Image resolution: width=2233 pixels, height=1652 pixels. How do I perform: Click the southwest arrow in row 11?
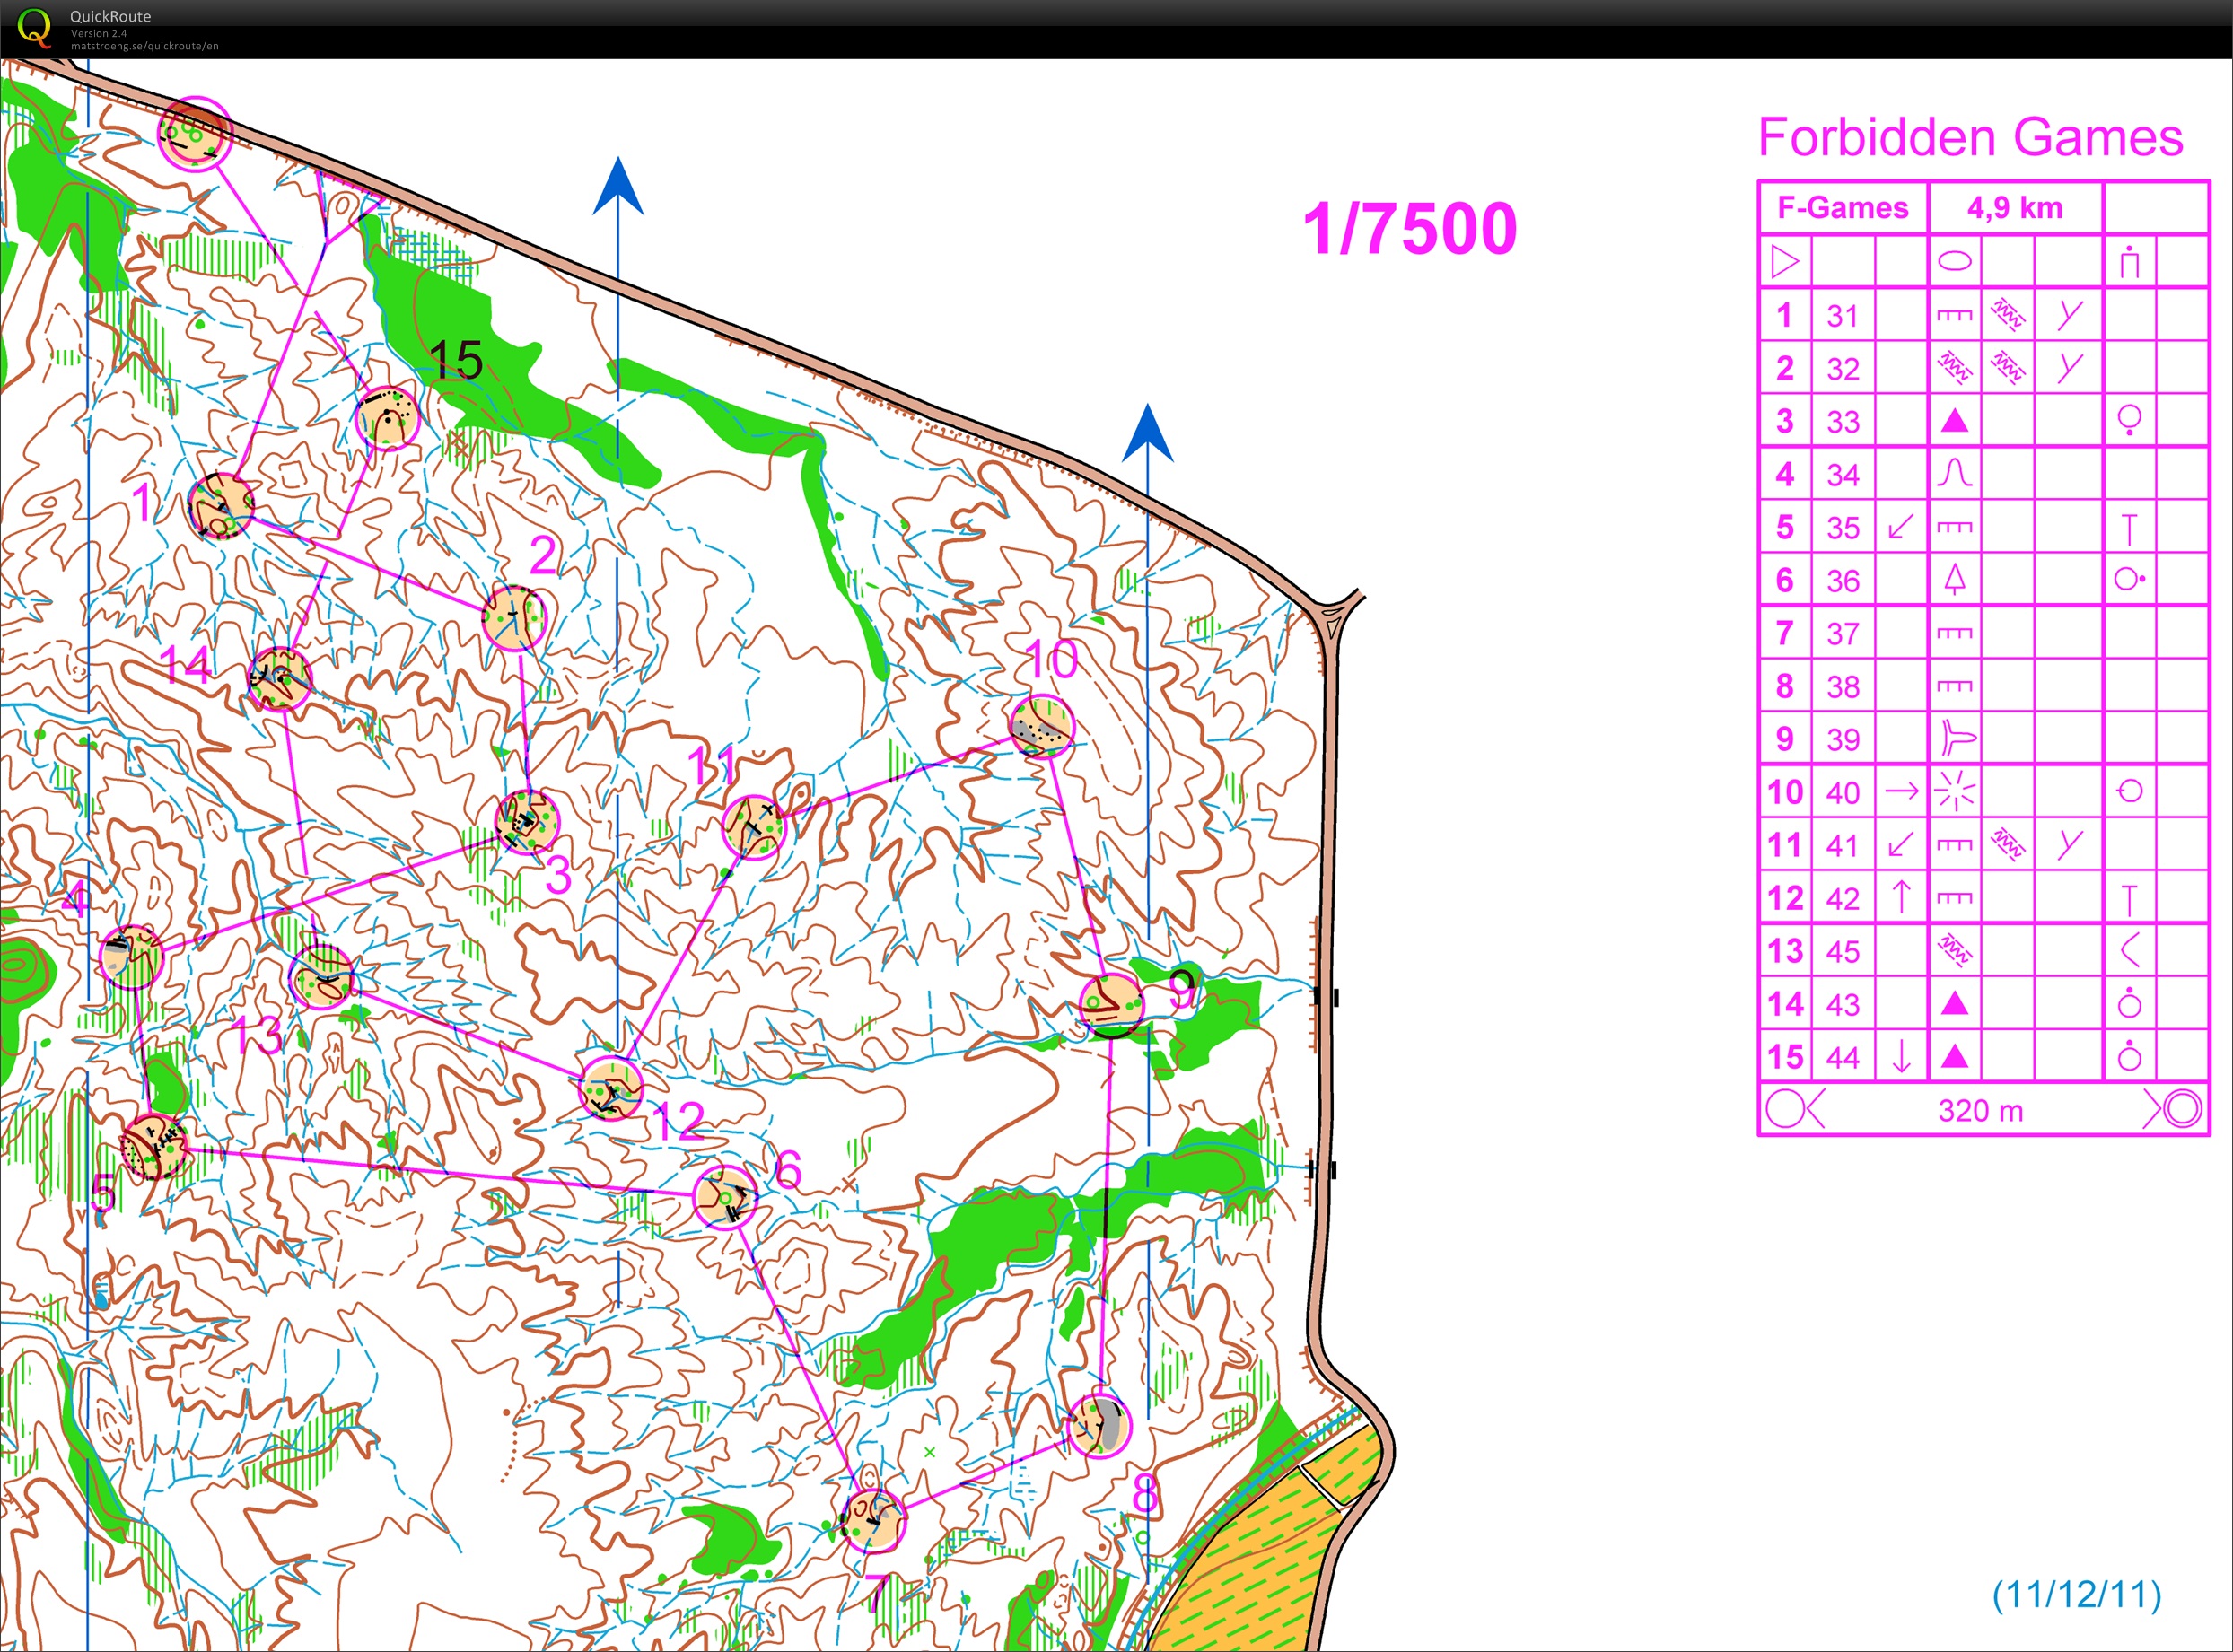tap(1901, 844)
